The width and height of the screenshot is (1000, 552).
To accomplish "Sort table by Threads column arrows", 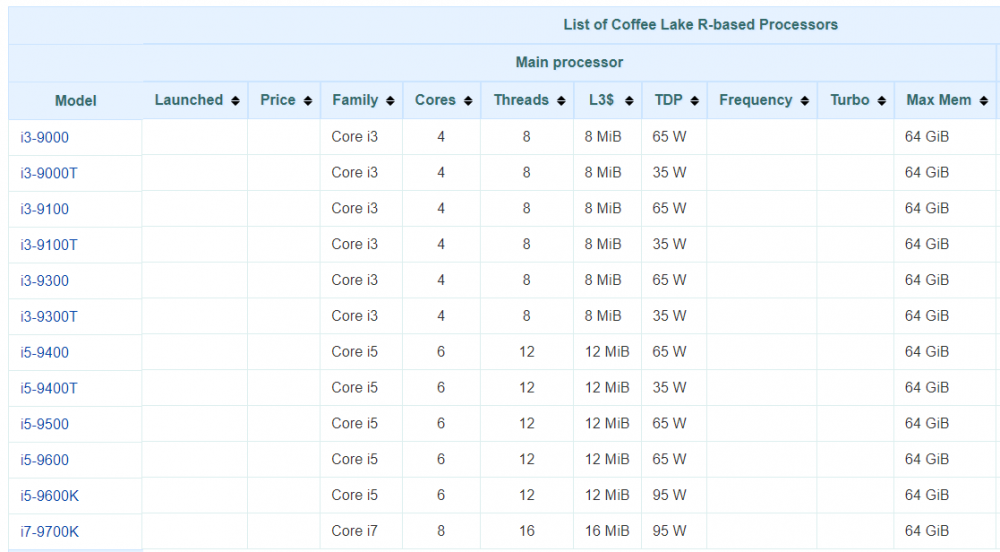I will click(561, 101).
